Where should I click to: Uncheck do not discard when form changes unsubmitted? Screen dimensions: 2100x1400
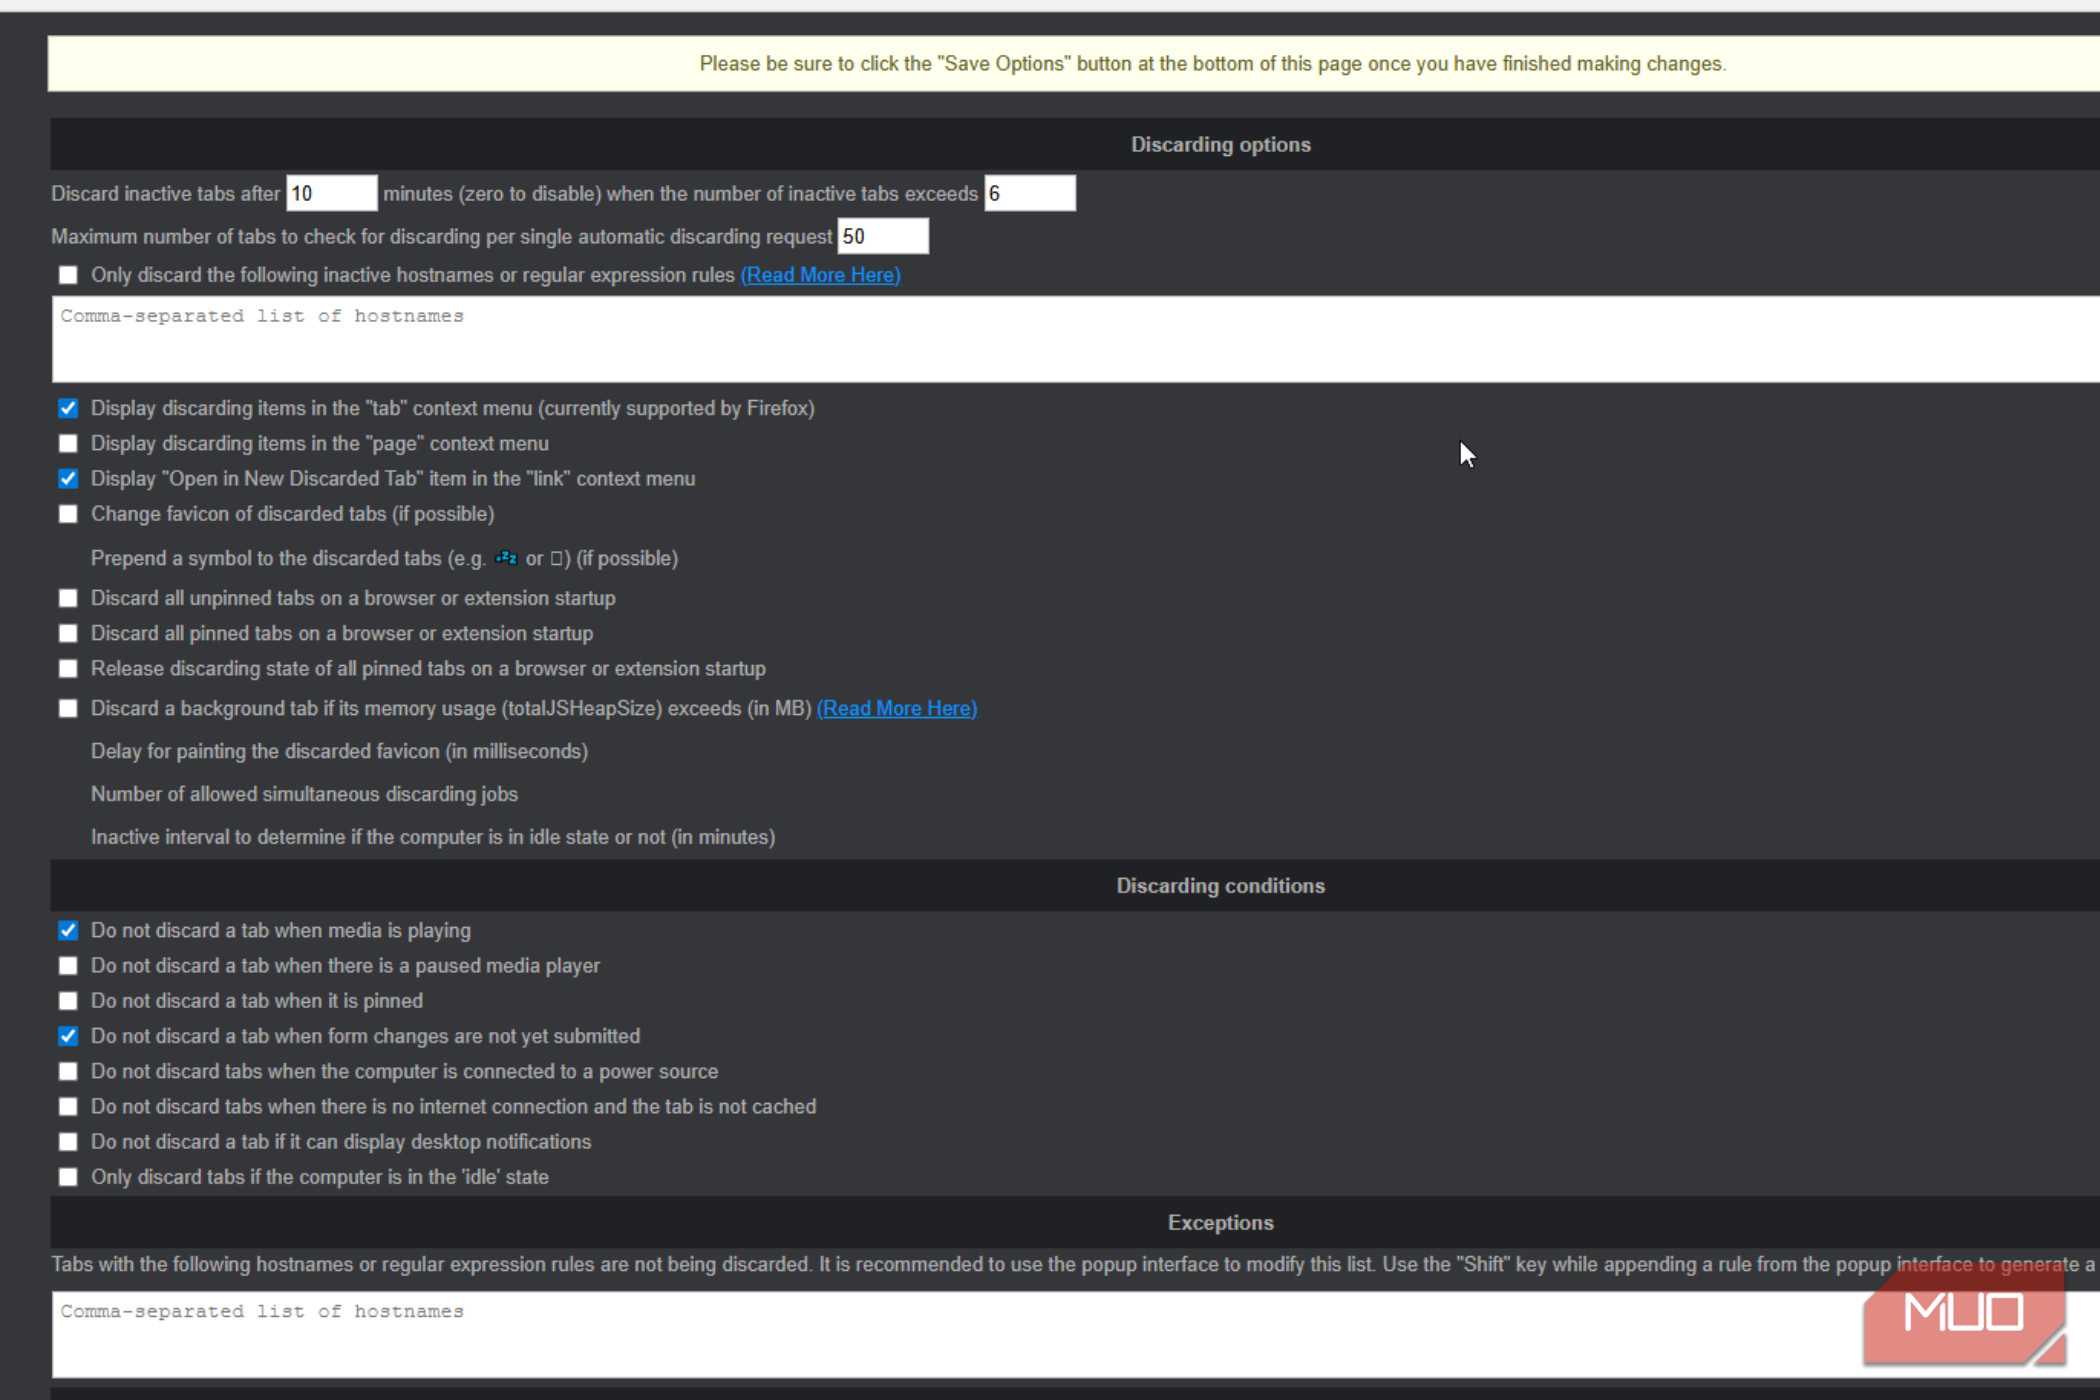68,1036
